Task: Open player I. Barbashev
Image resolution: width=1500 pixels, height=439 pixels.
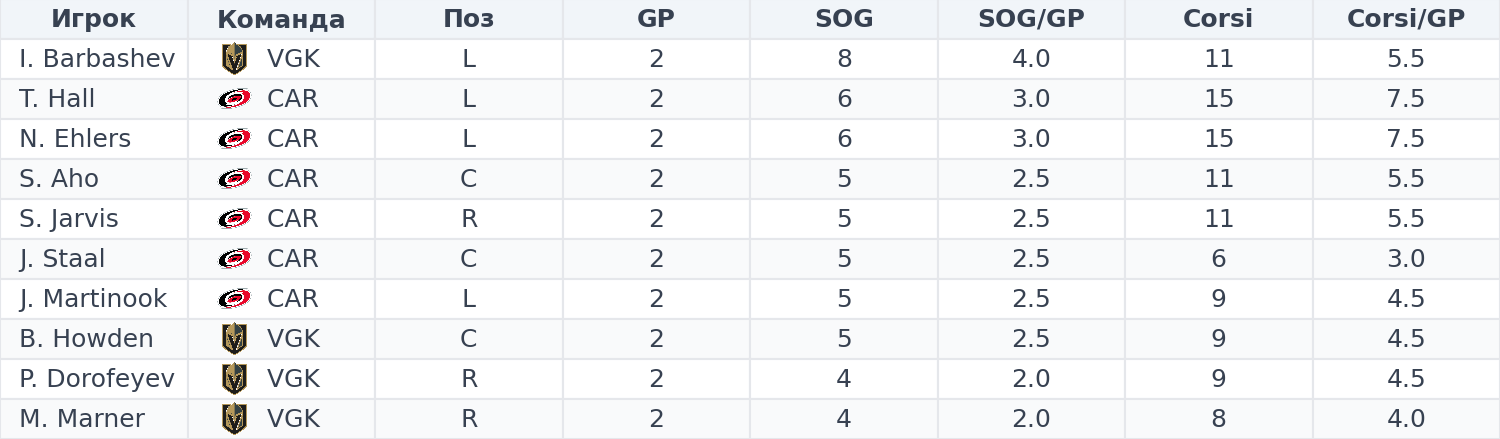Action: pos(97,59)
